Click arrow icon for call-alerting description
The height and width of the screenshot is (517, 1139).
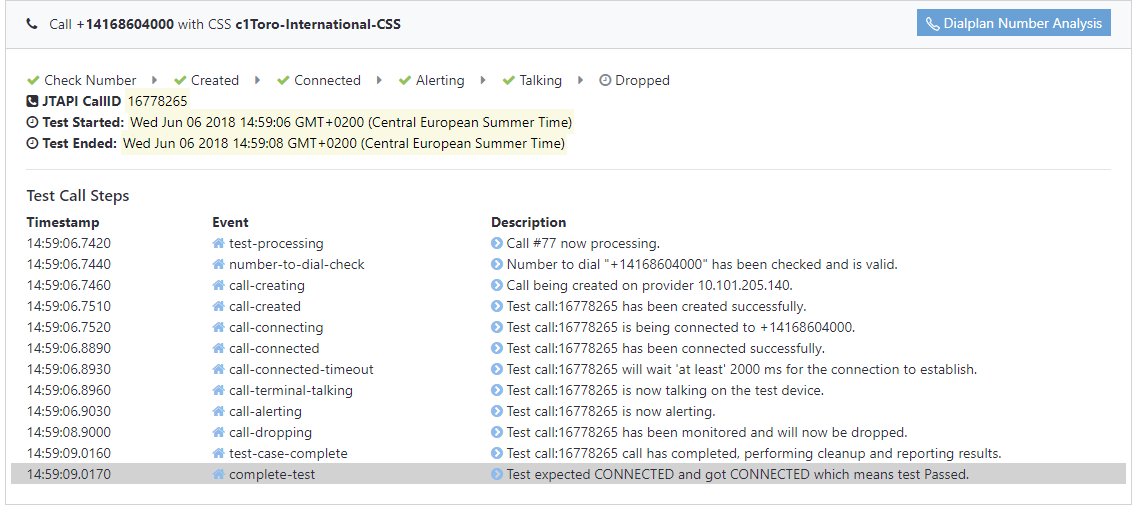click(497, 411)
